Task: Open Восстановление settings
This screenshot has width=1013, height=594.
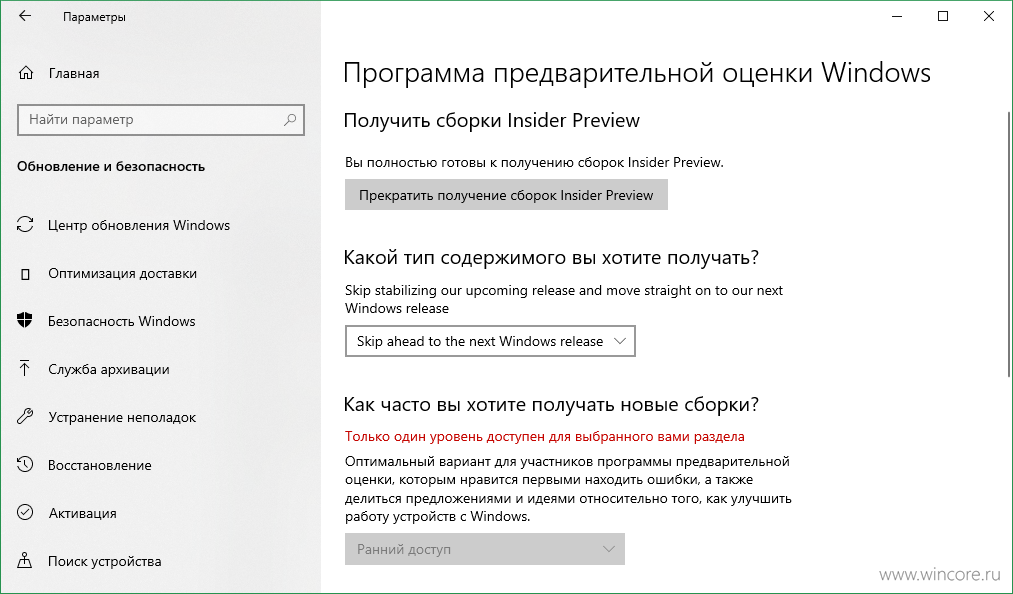Action: [x=99, y=465]
